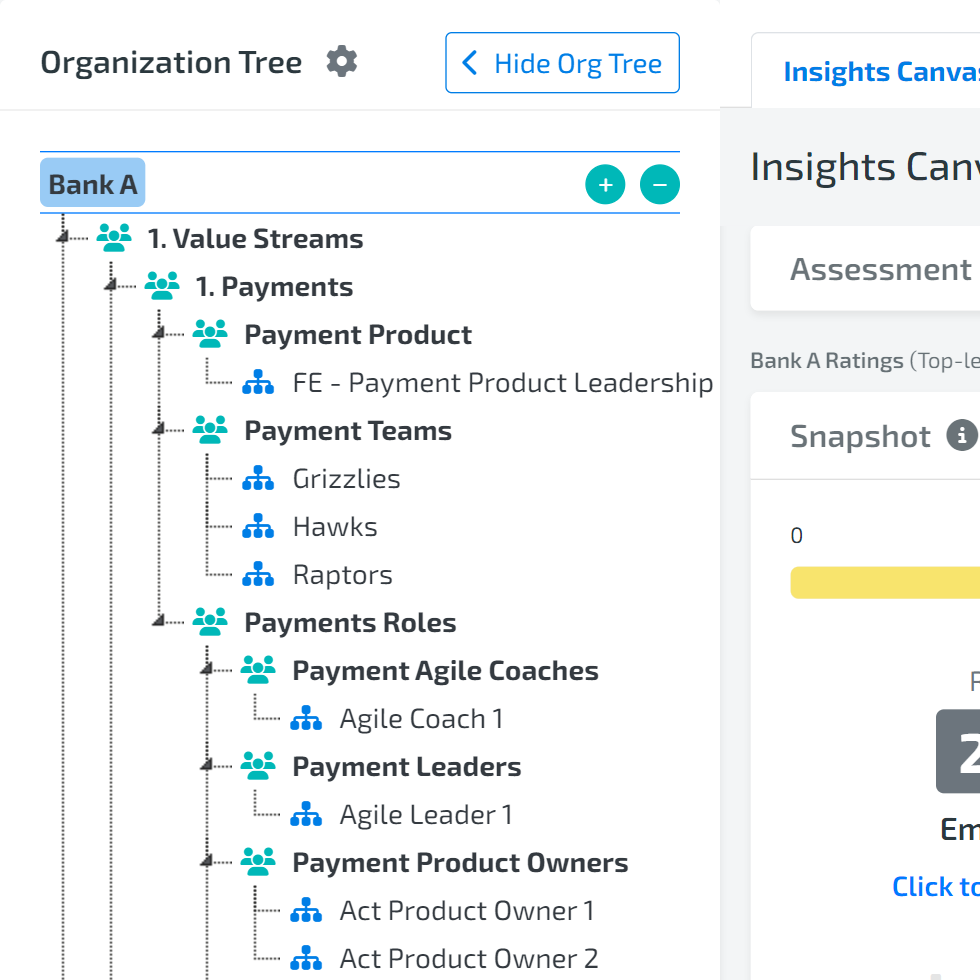Collapse the Payment Product branch arrow
Viewport: 980px width, 980px height.
point(160,333)
